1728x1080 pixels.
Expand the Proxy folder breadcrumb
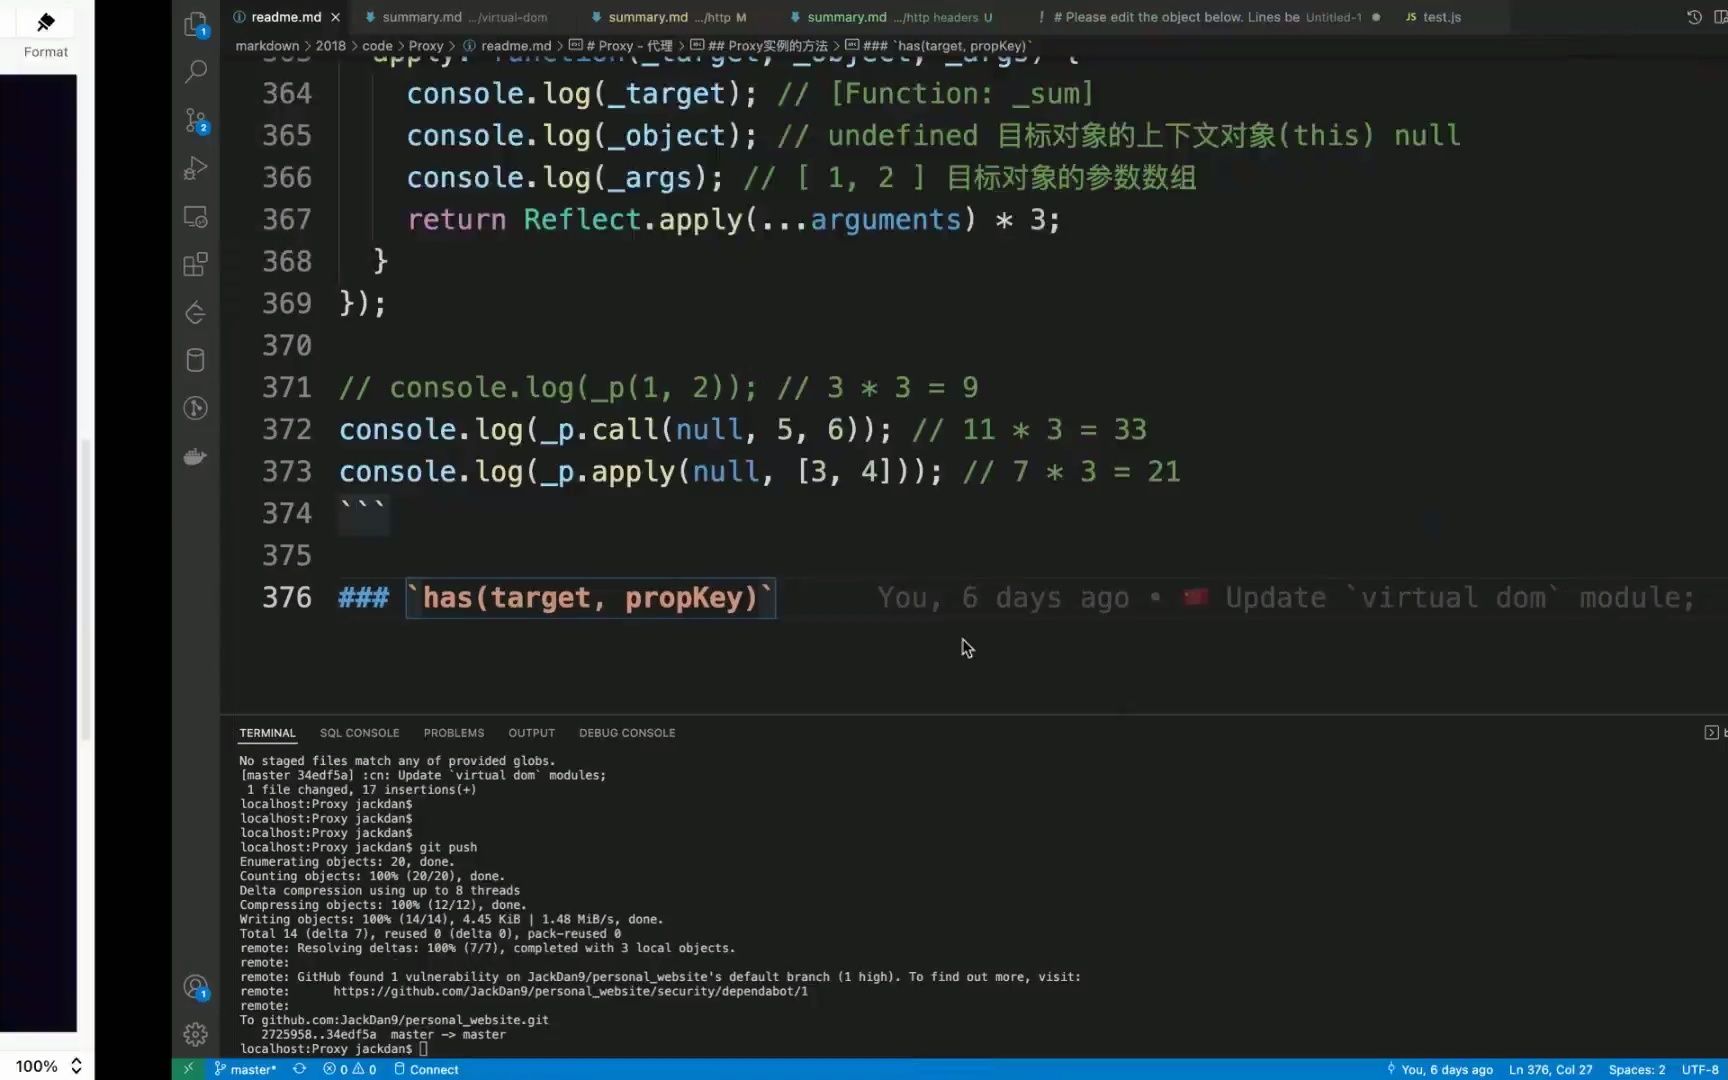[x=426, y=46]
